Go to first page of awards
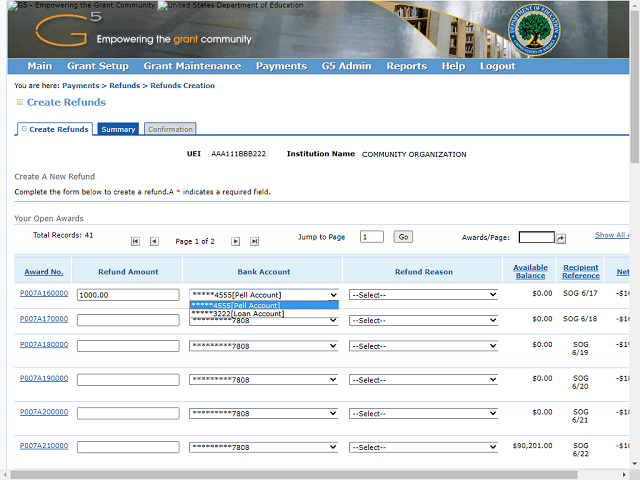Image resolution: width=640 pixels, height=480 pixels. pos(136,241)
